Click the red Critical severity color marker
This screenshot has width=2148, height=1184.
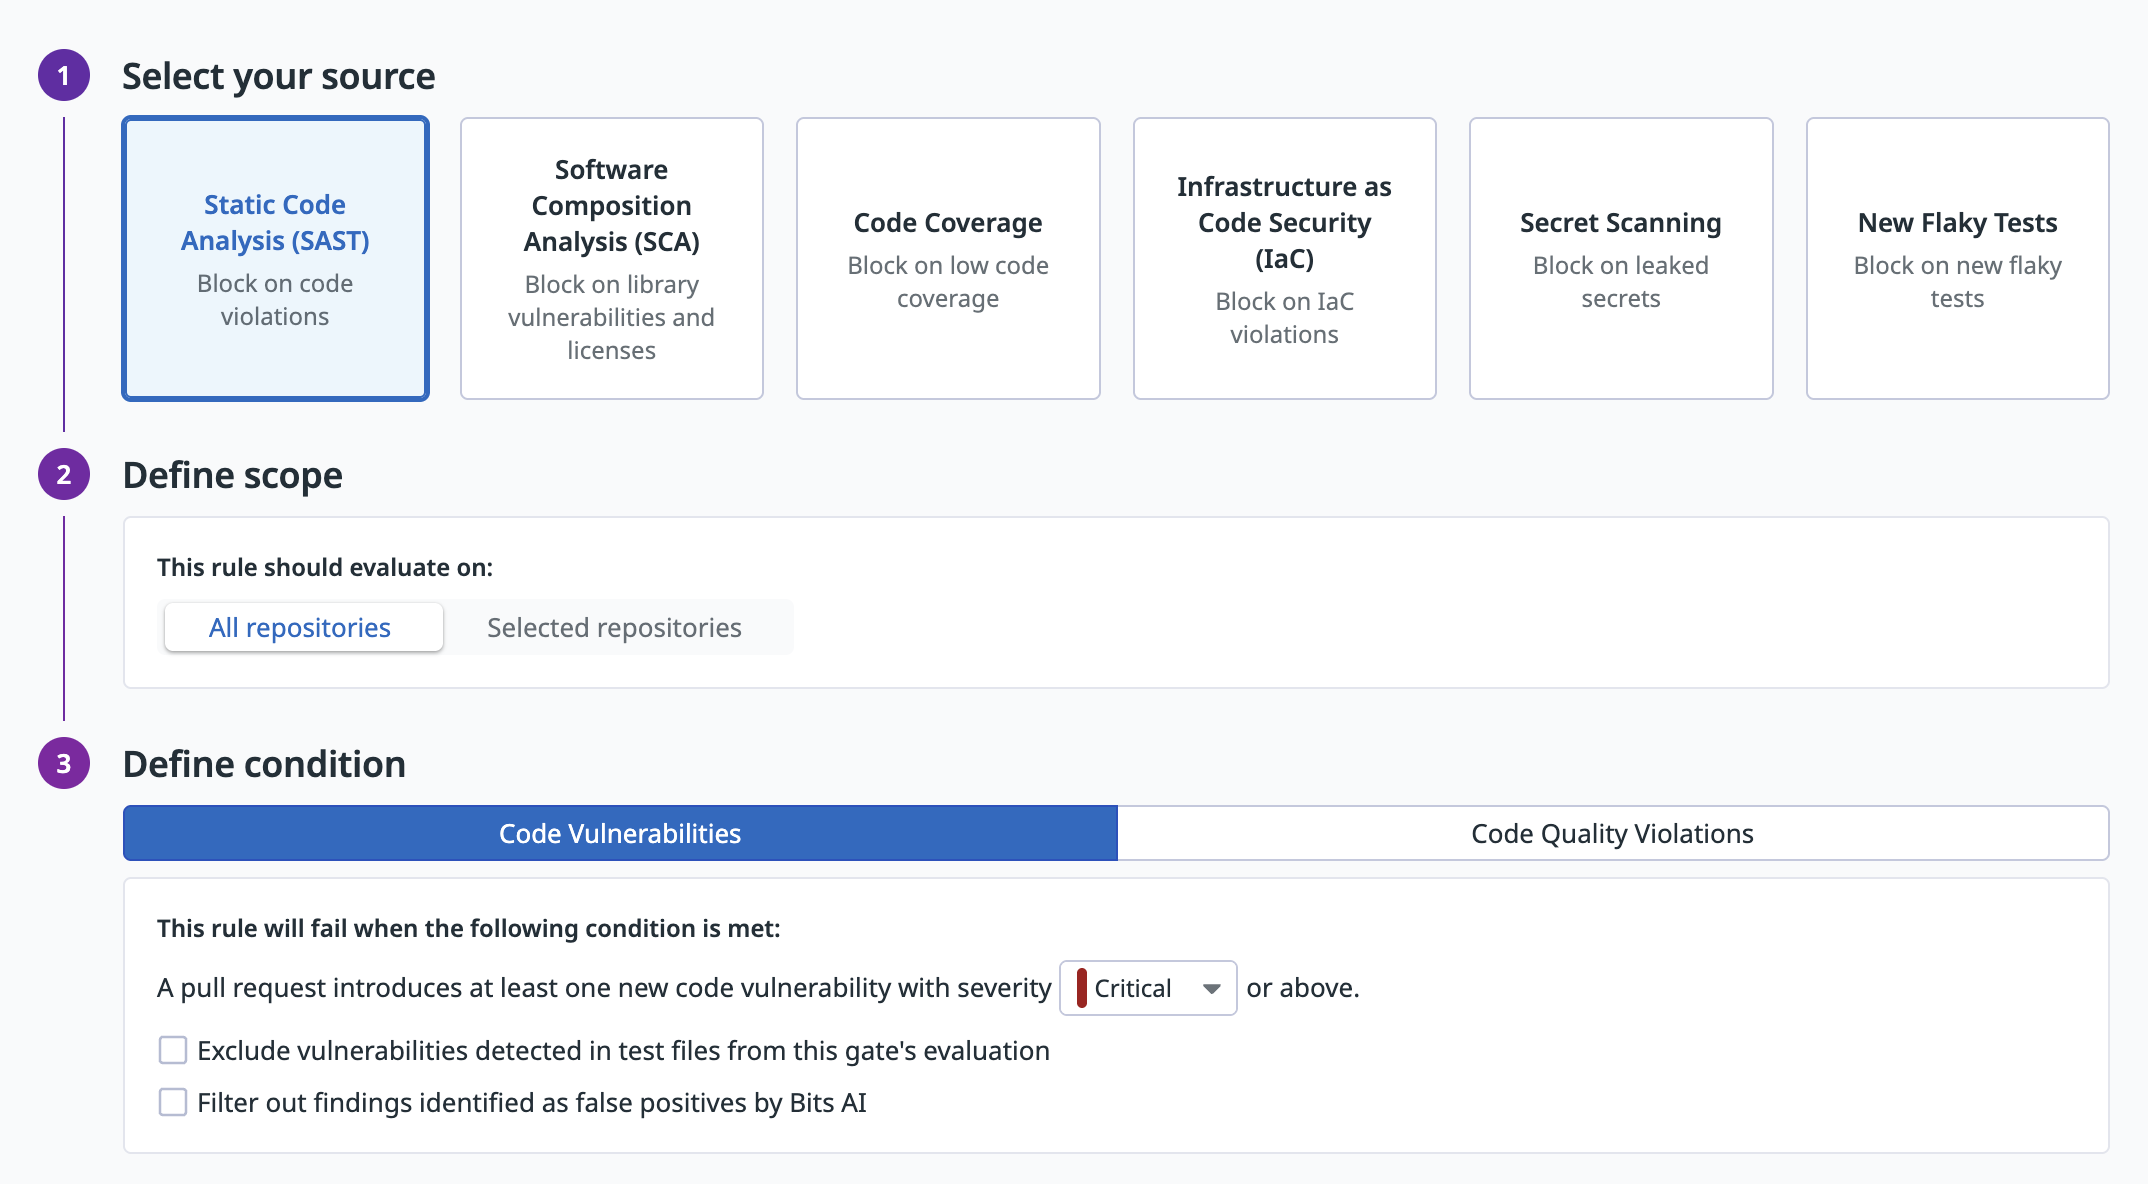pyautogui.click(x=1082, y=989)
